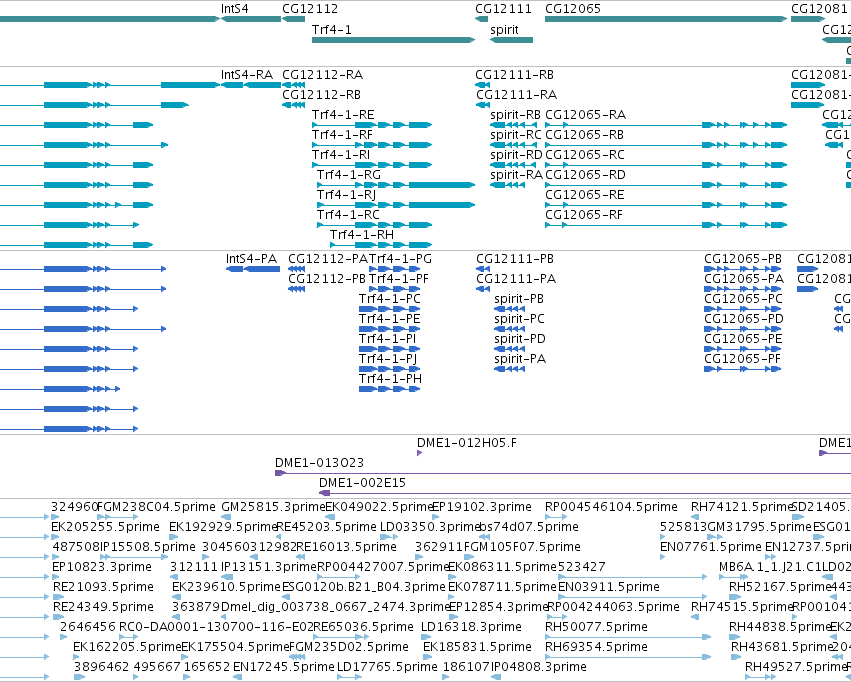The height and width of the screenshot is (682, 851).
Task: Click protein CG12111-PA
Action: 483,289
